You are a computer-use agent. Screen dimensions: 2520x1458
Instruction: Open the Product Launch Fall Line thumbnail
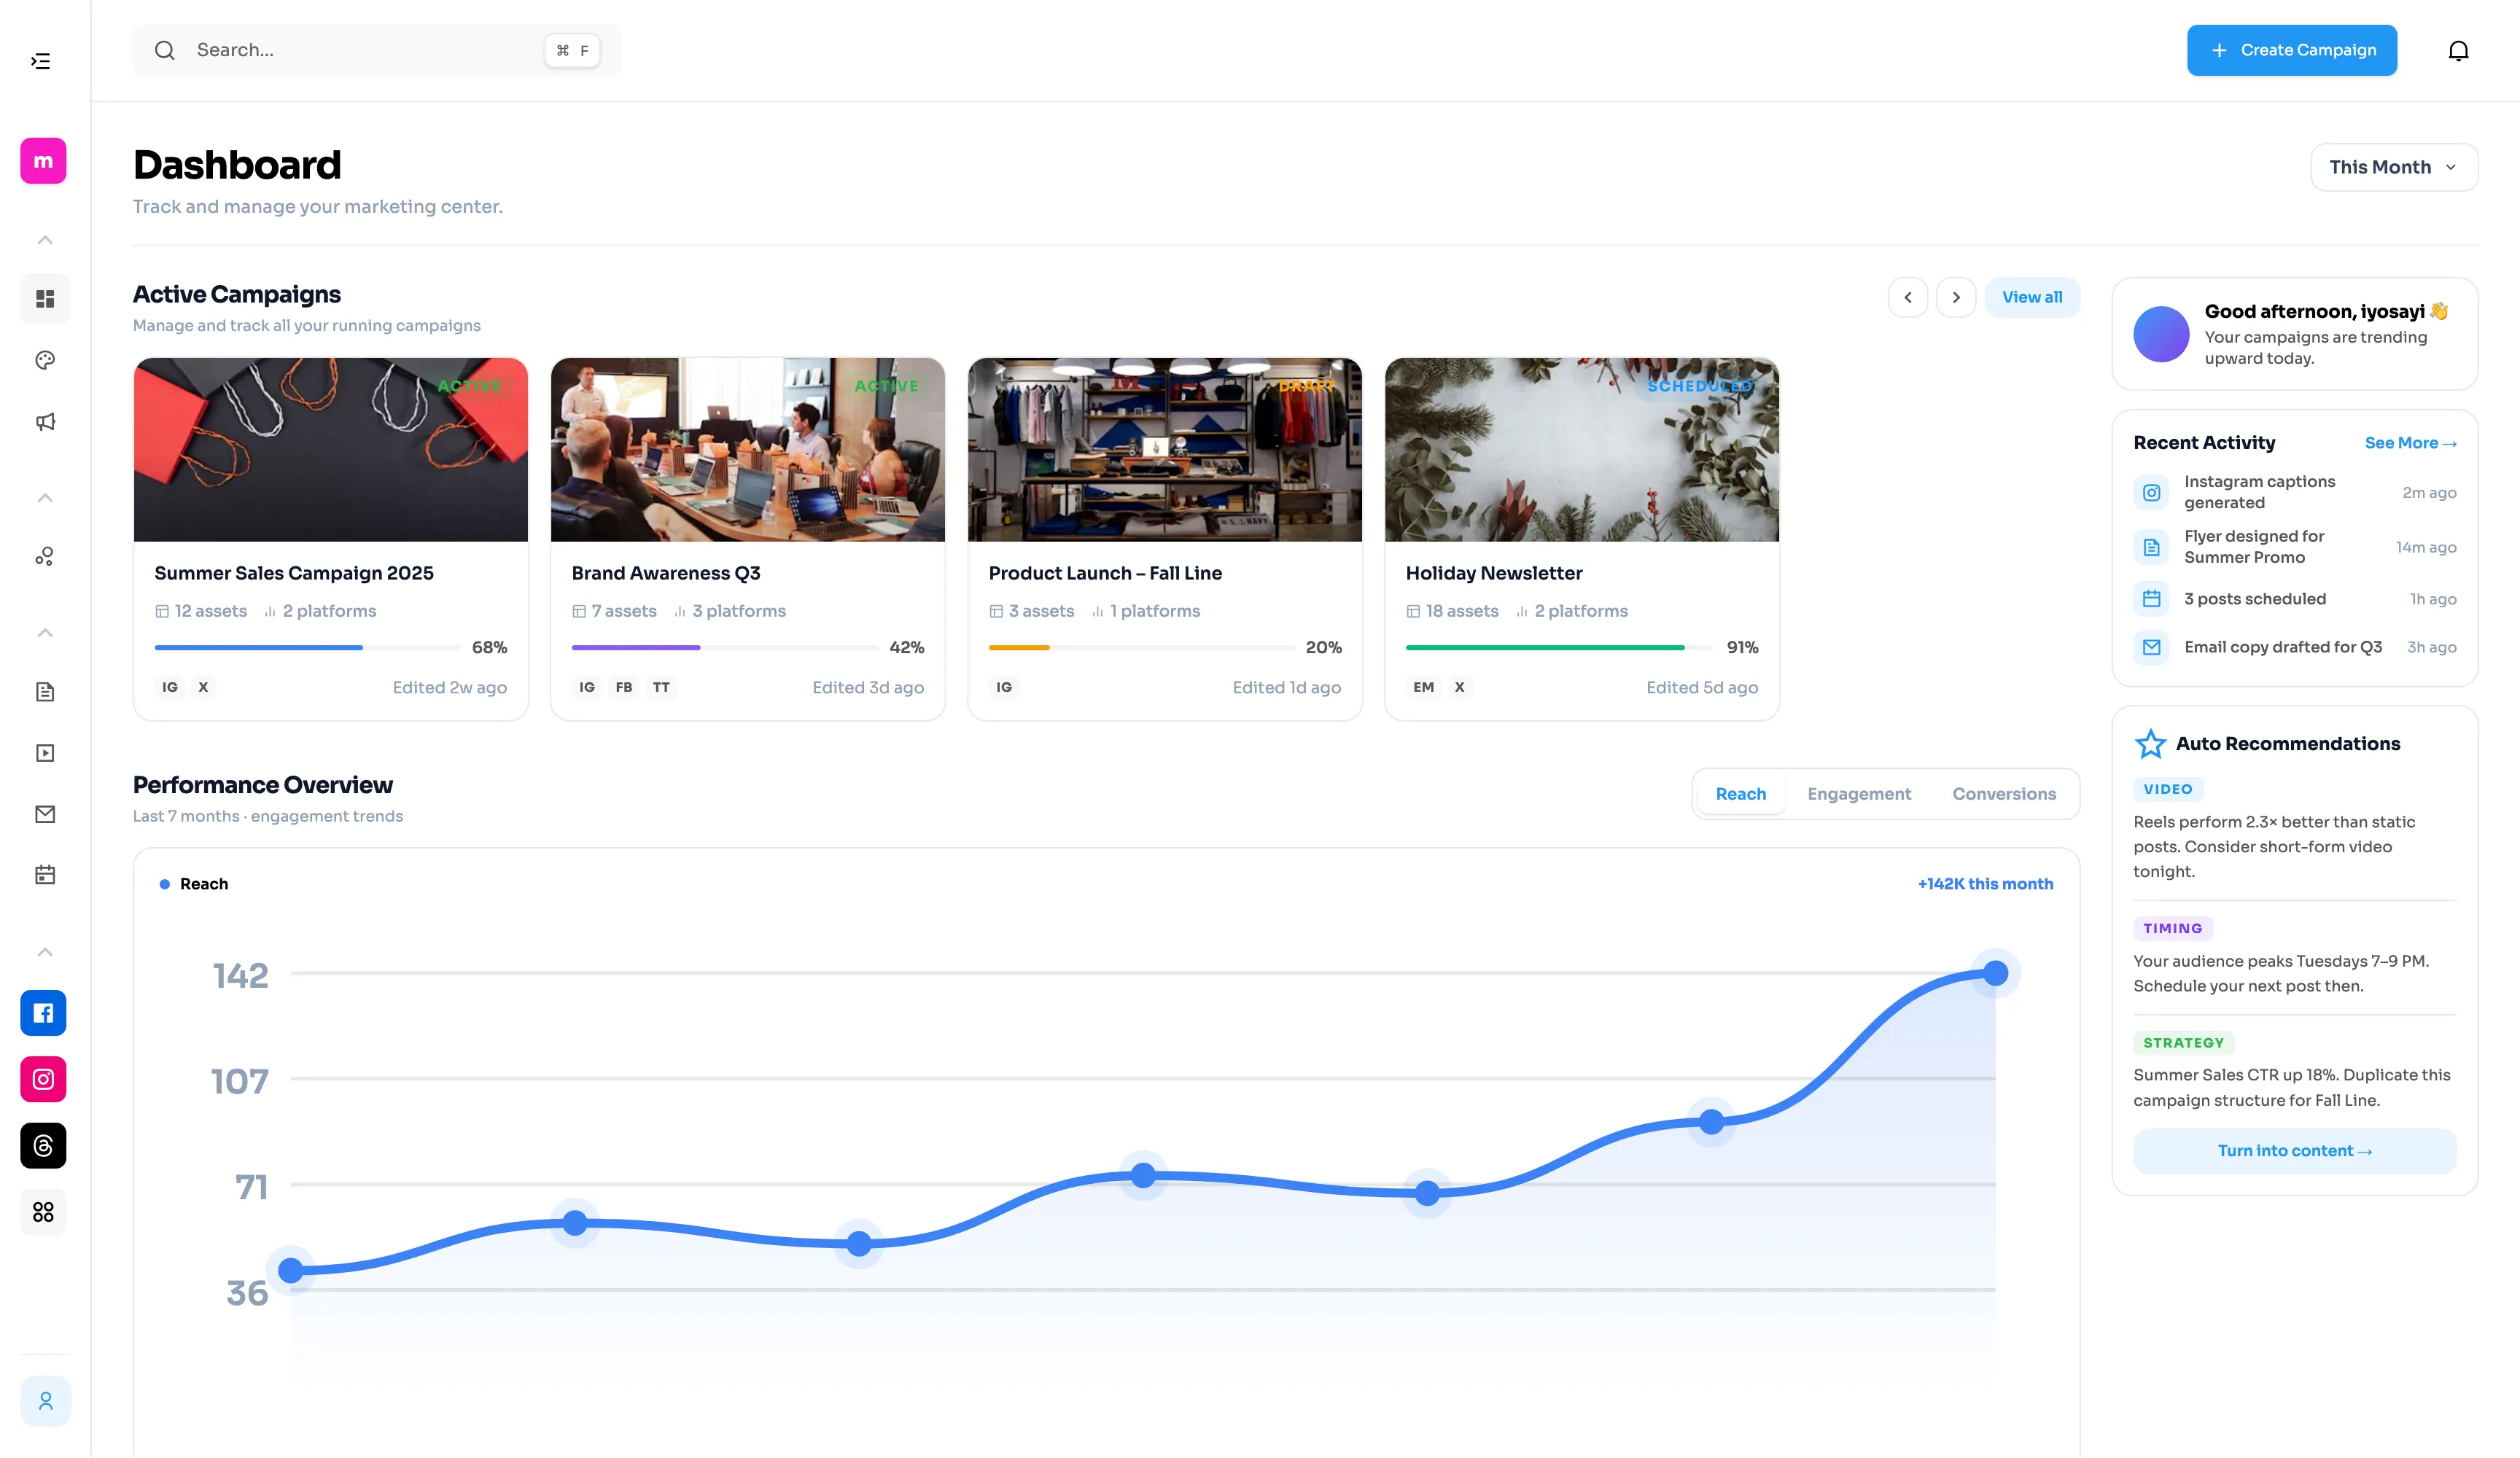1165,450
